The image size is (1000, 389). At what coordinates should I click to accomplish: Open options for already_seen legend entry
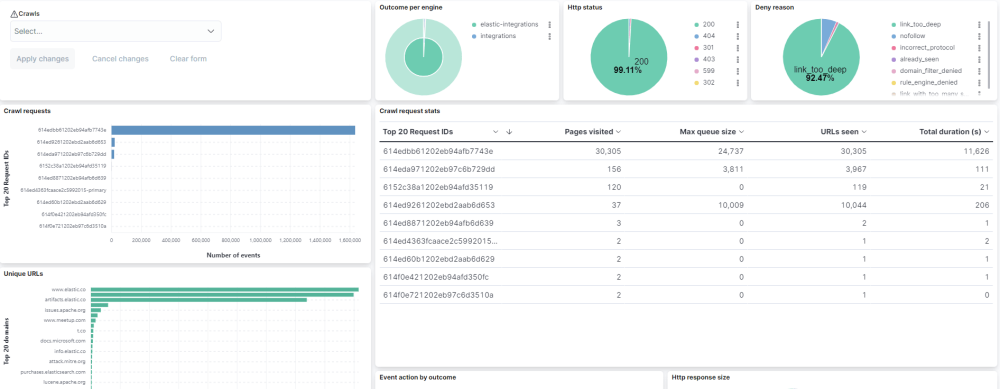(979, 59)
